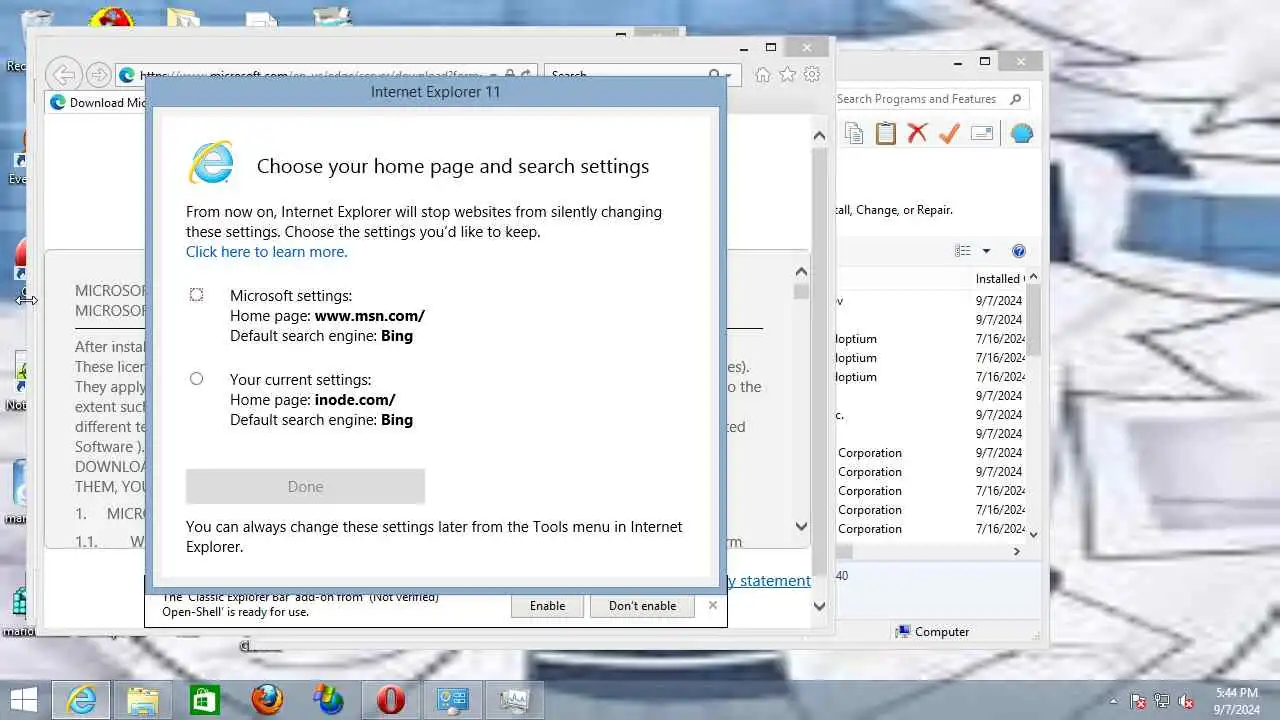The height and width of the screenshot is (720, 1280).
Task: Click the Edge site icon in the address bar
Action: pyautogui.click(x=127, y=75)
